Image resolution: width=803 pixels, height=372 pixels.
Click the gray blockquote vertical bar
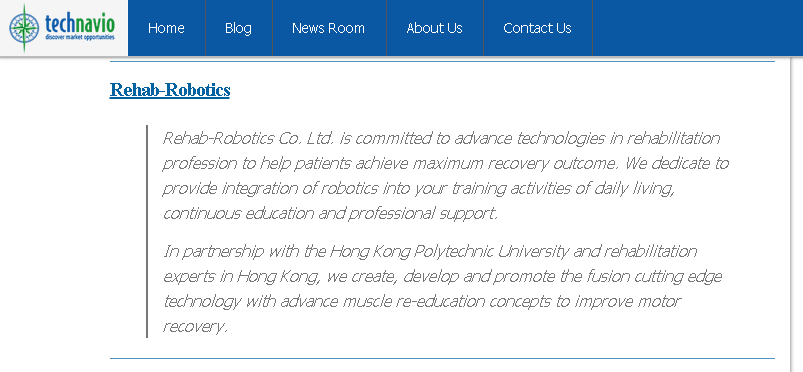[147, 231]
